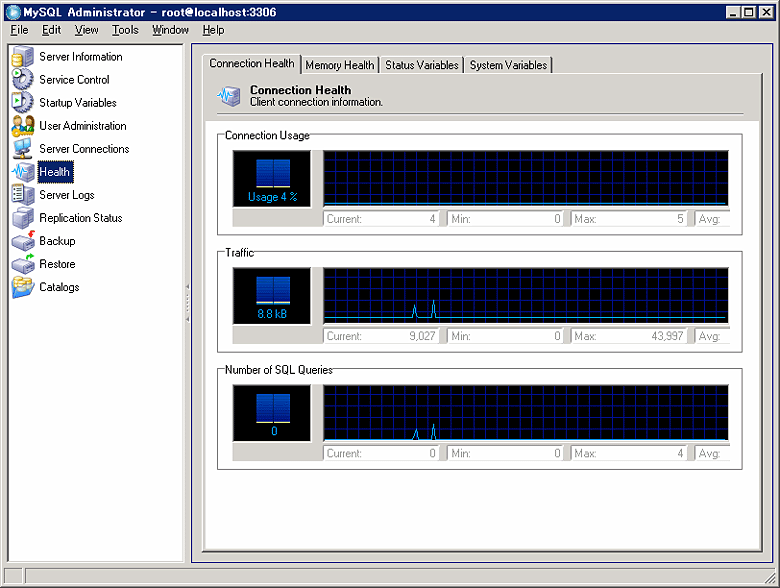Switch to the System Variables tab
The image size is (780, 588).
(508, 65)
